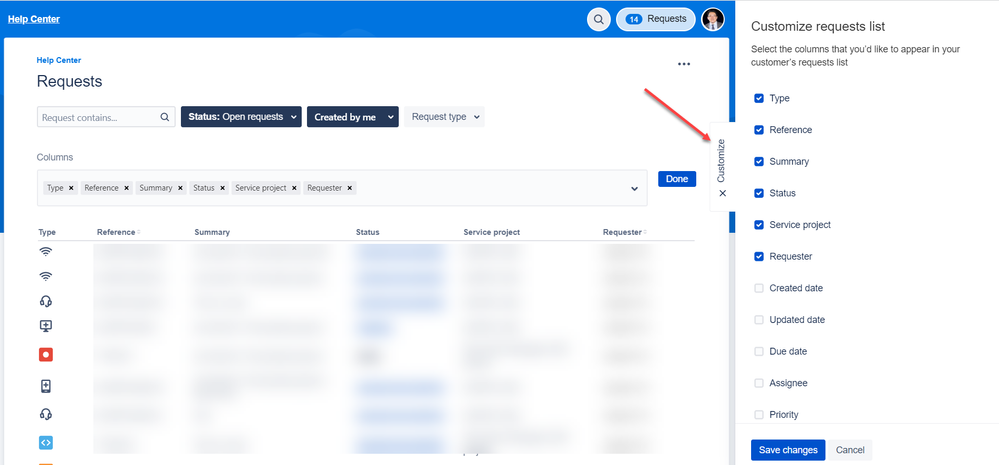Click Save changes
The image size is (999, 465).
pos(788,450)
